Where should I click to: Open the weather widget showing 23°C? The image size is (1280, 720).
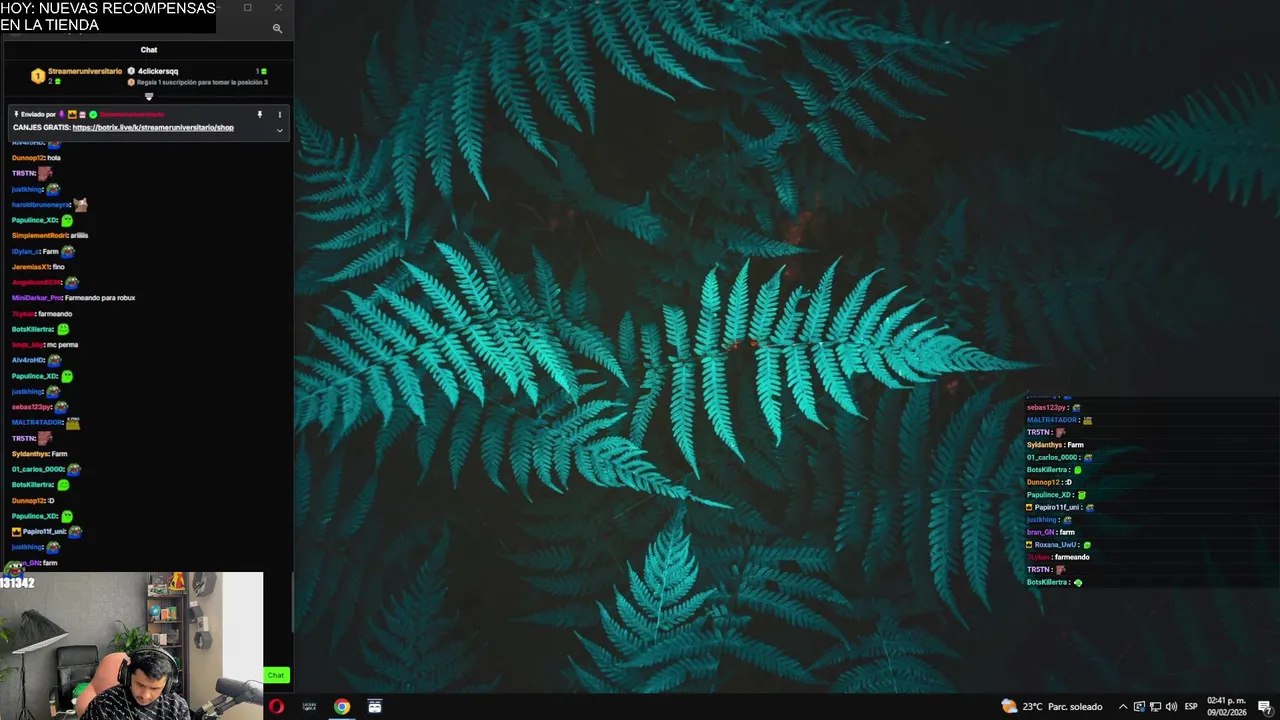[1051, 707]
